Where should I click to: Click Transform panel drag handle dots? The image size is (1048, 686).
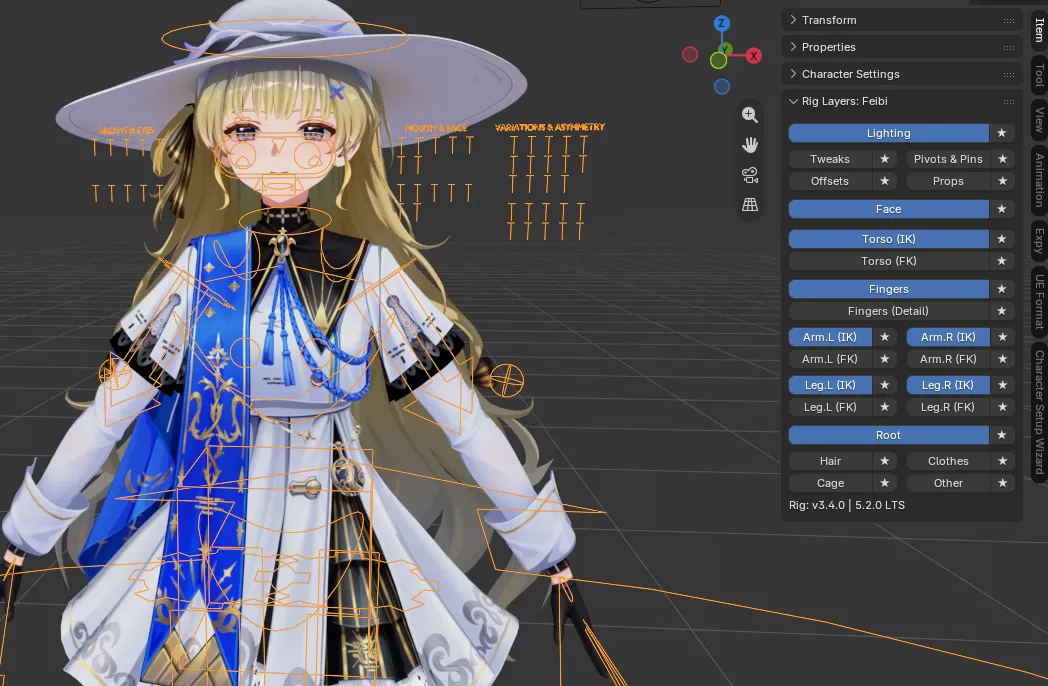1009,21
